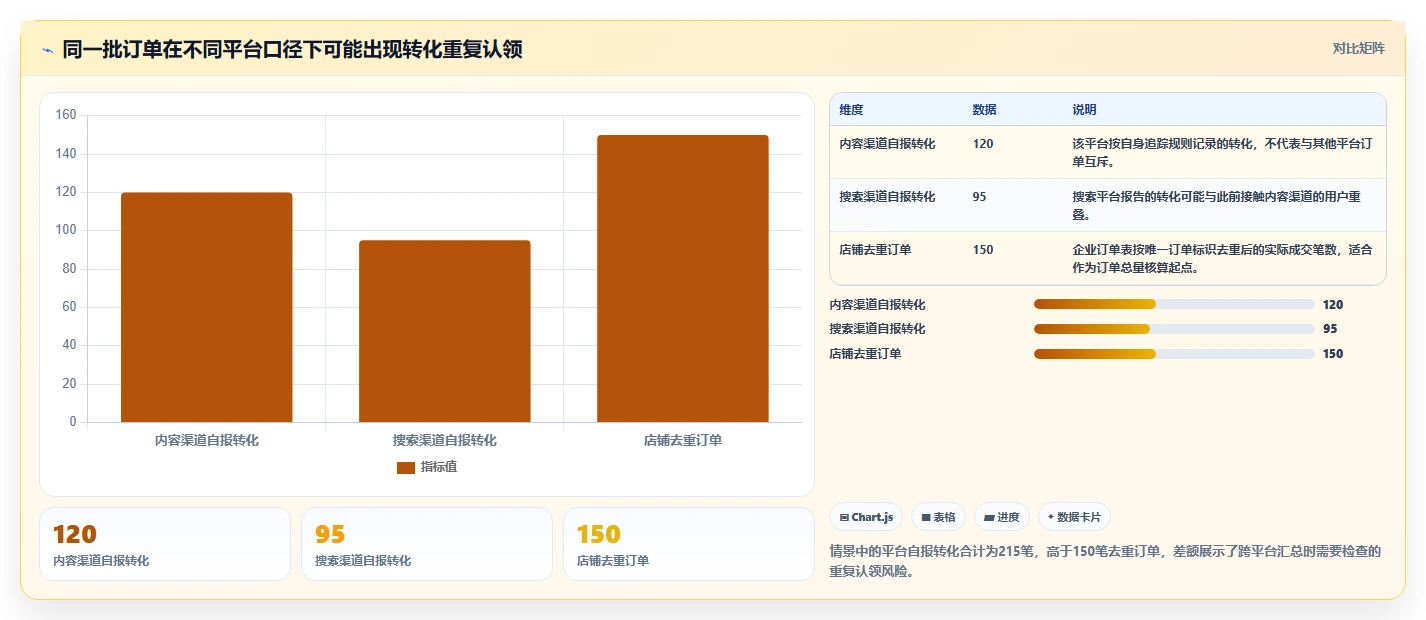Screen dimensions: 1426x620
Task: Click the 搜索渠道自报转化 bar in the chart
Action: 444,331
